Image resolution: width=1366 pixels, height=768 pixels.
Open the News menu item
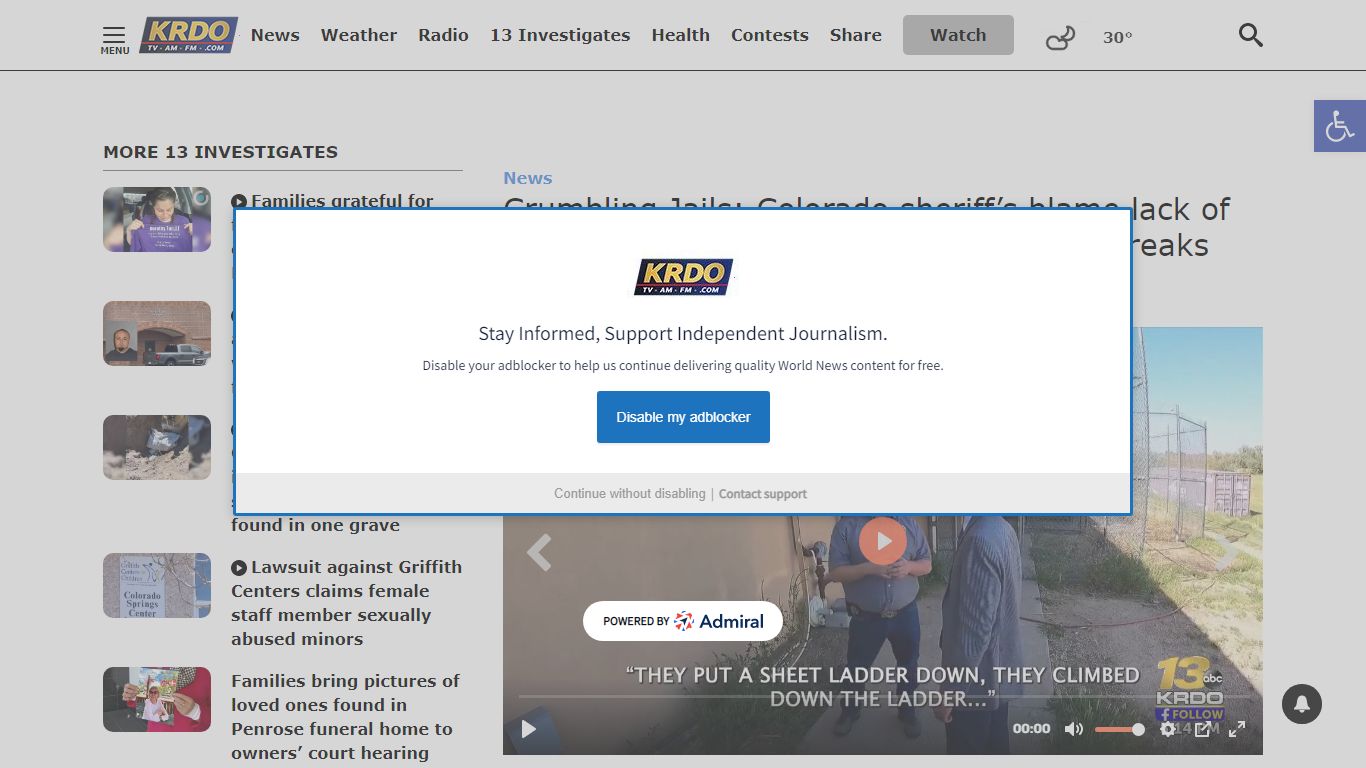point(275,35)
